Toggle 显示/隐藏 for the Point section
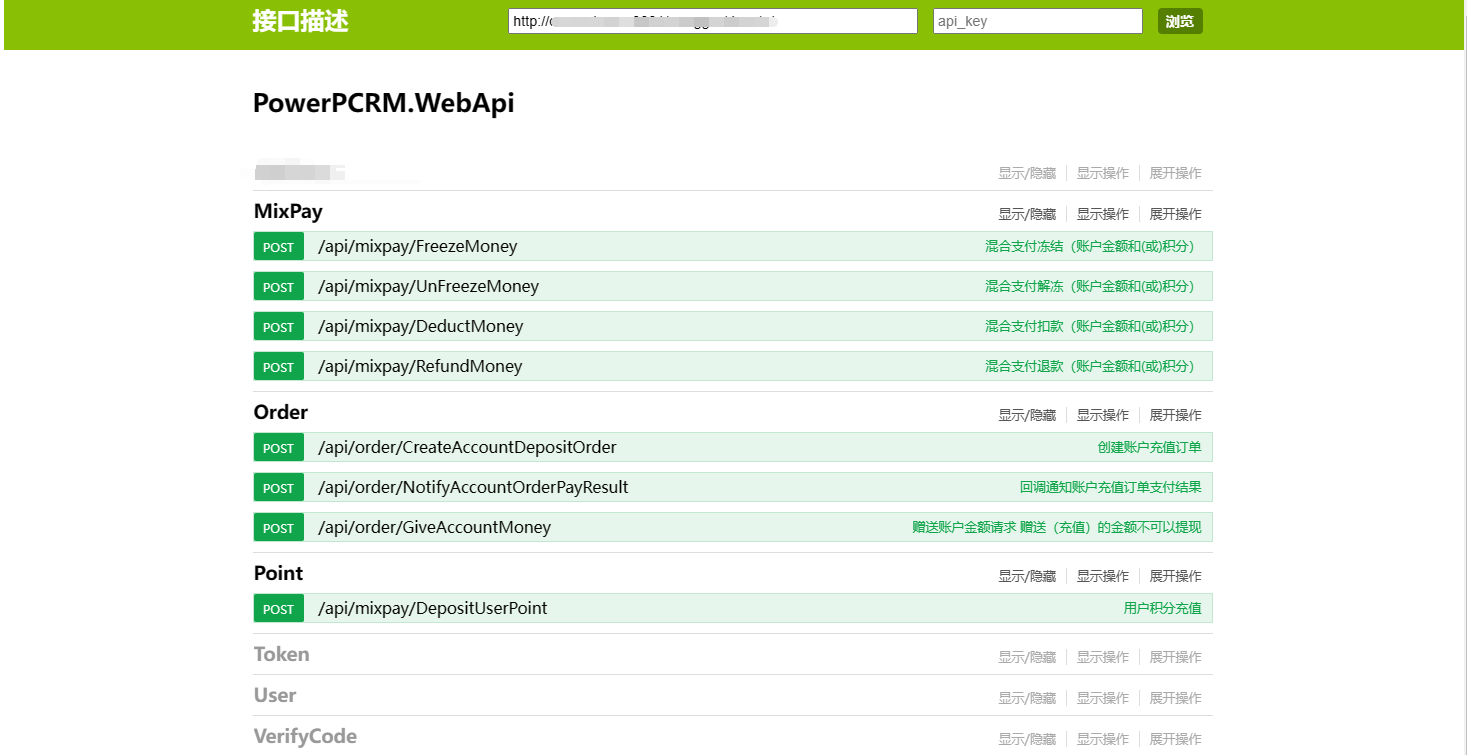The width and height of the screenshot is (1467, 755). 1026,576
